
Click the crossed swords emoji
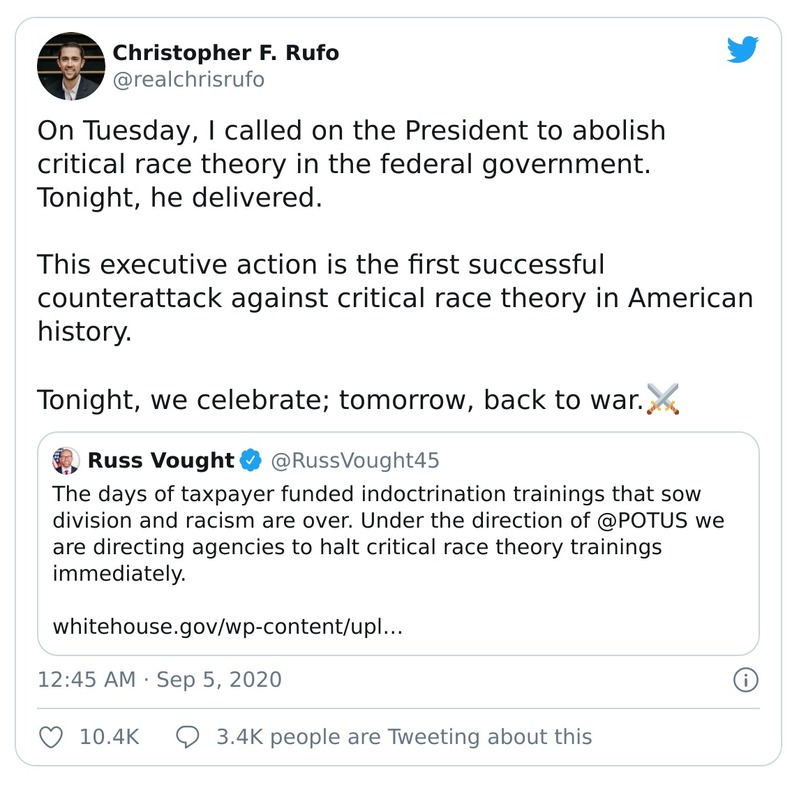point(663,399)
